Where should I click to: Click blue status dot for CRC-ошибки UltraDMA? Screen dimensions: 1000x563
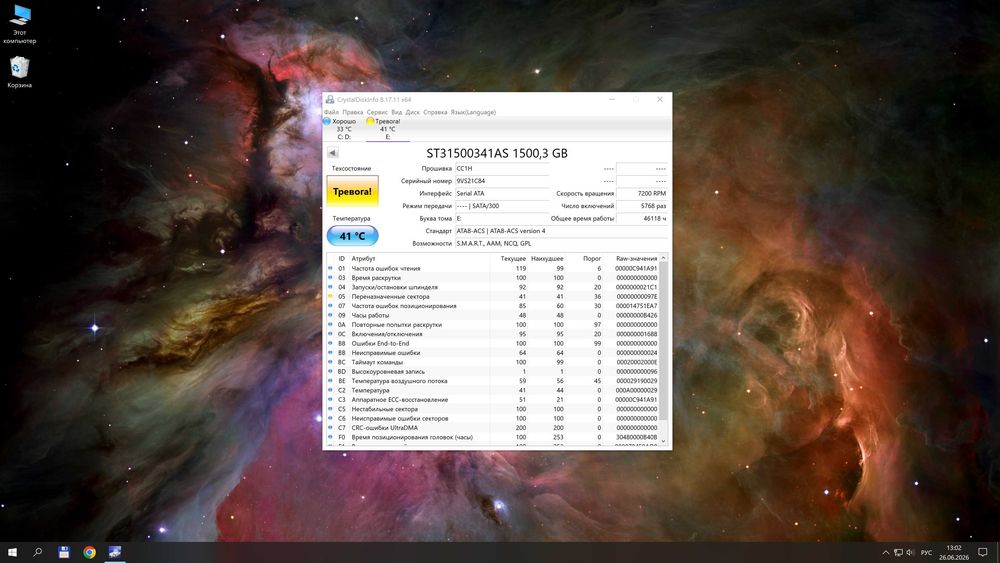tap(330, 428)
